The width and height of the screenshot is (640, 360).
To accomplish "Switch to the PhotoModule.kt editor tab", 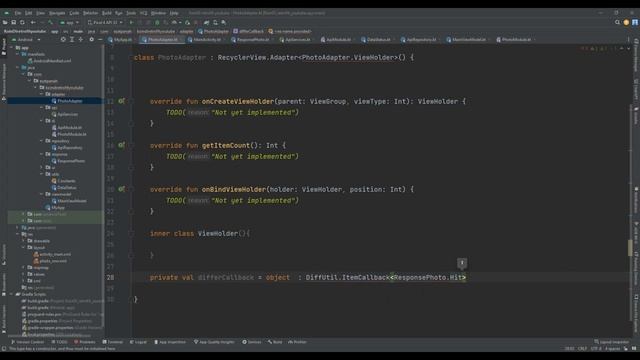I will tap(516, 40).
